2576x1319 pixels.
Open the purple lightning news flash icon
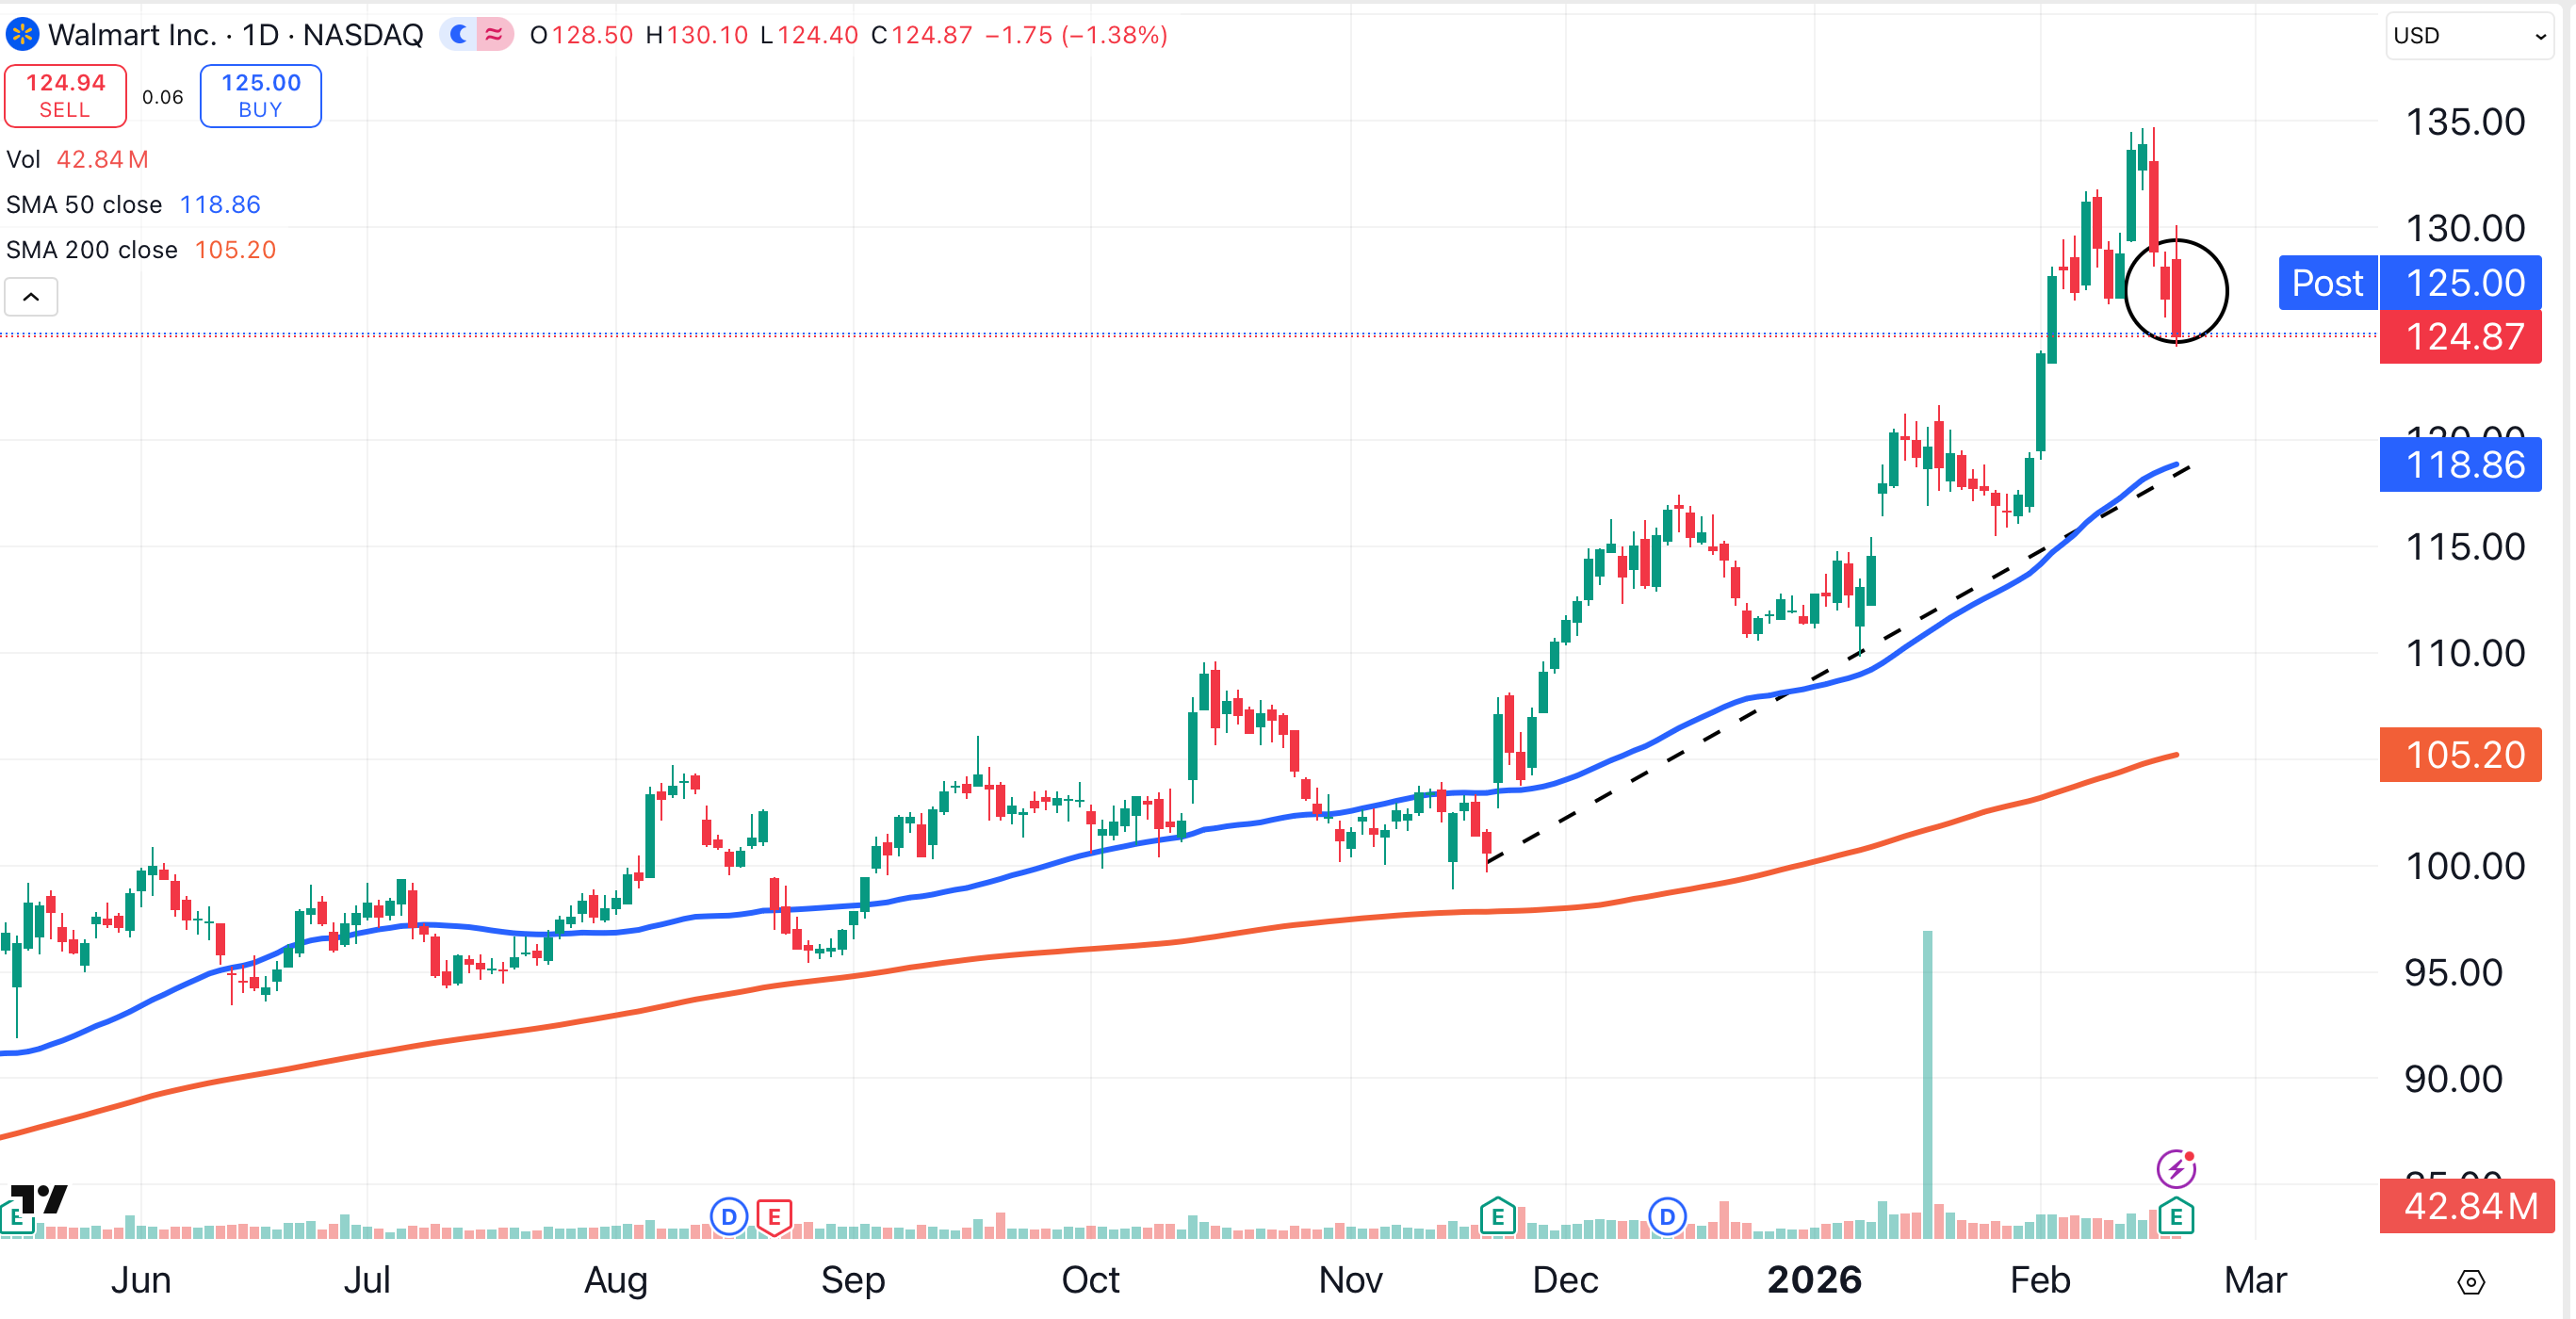point(2176,1168)
